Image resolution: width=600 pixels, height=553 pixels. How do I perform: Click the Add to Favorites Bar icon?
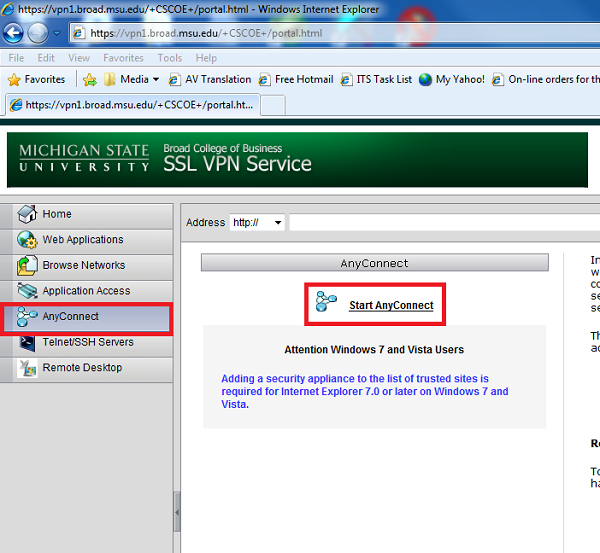[90, 80]
